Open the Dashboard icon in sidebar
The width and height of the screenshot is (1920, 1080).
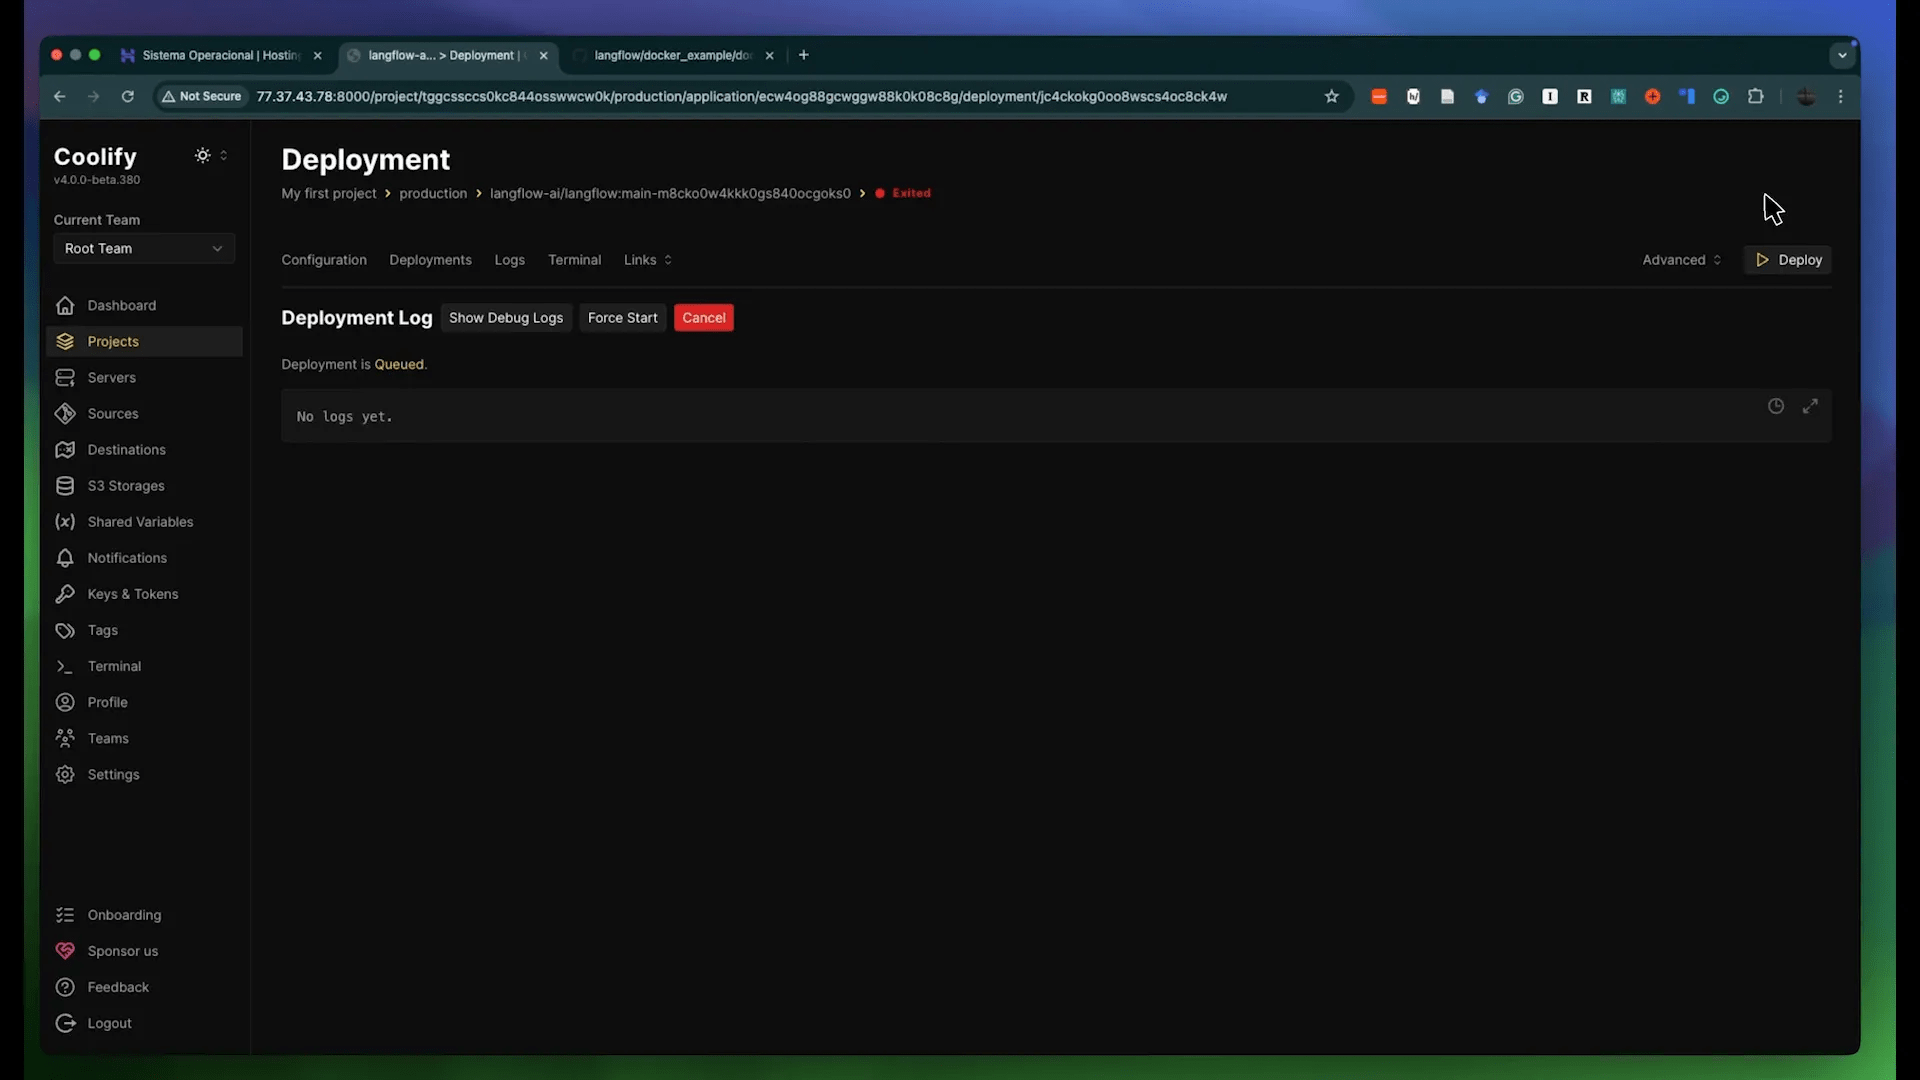65,305
